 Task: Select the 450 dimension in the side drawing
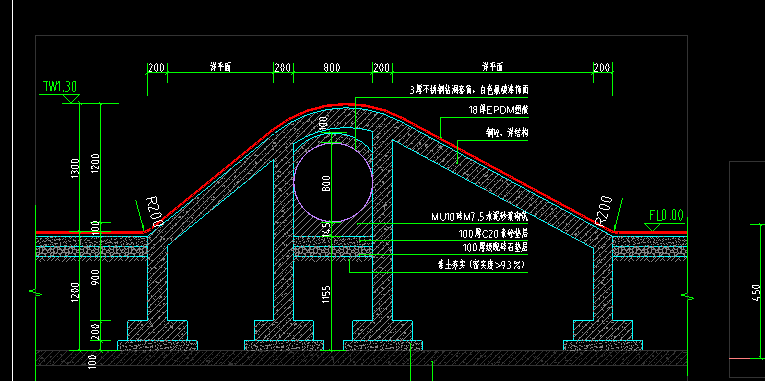pos(756,293)
